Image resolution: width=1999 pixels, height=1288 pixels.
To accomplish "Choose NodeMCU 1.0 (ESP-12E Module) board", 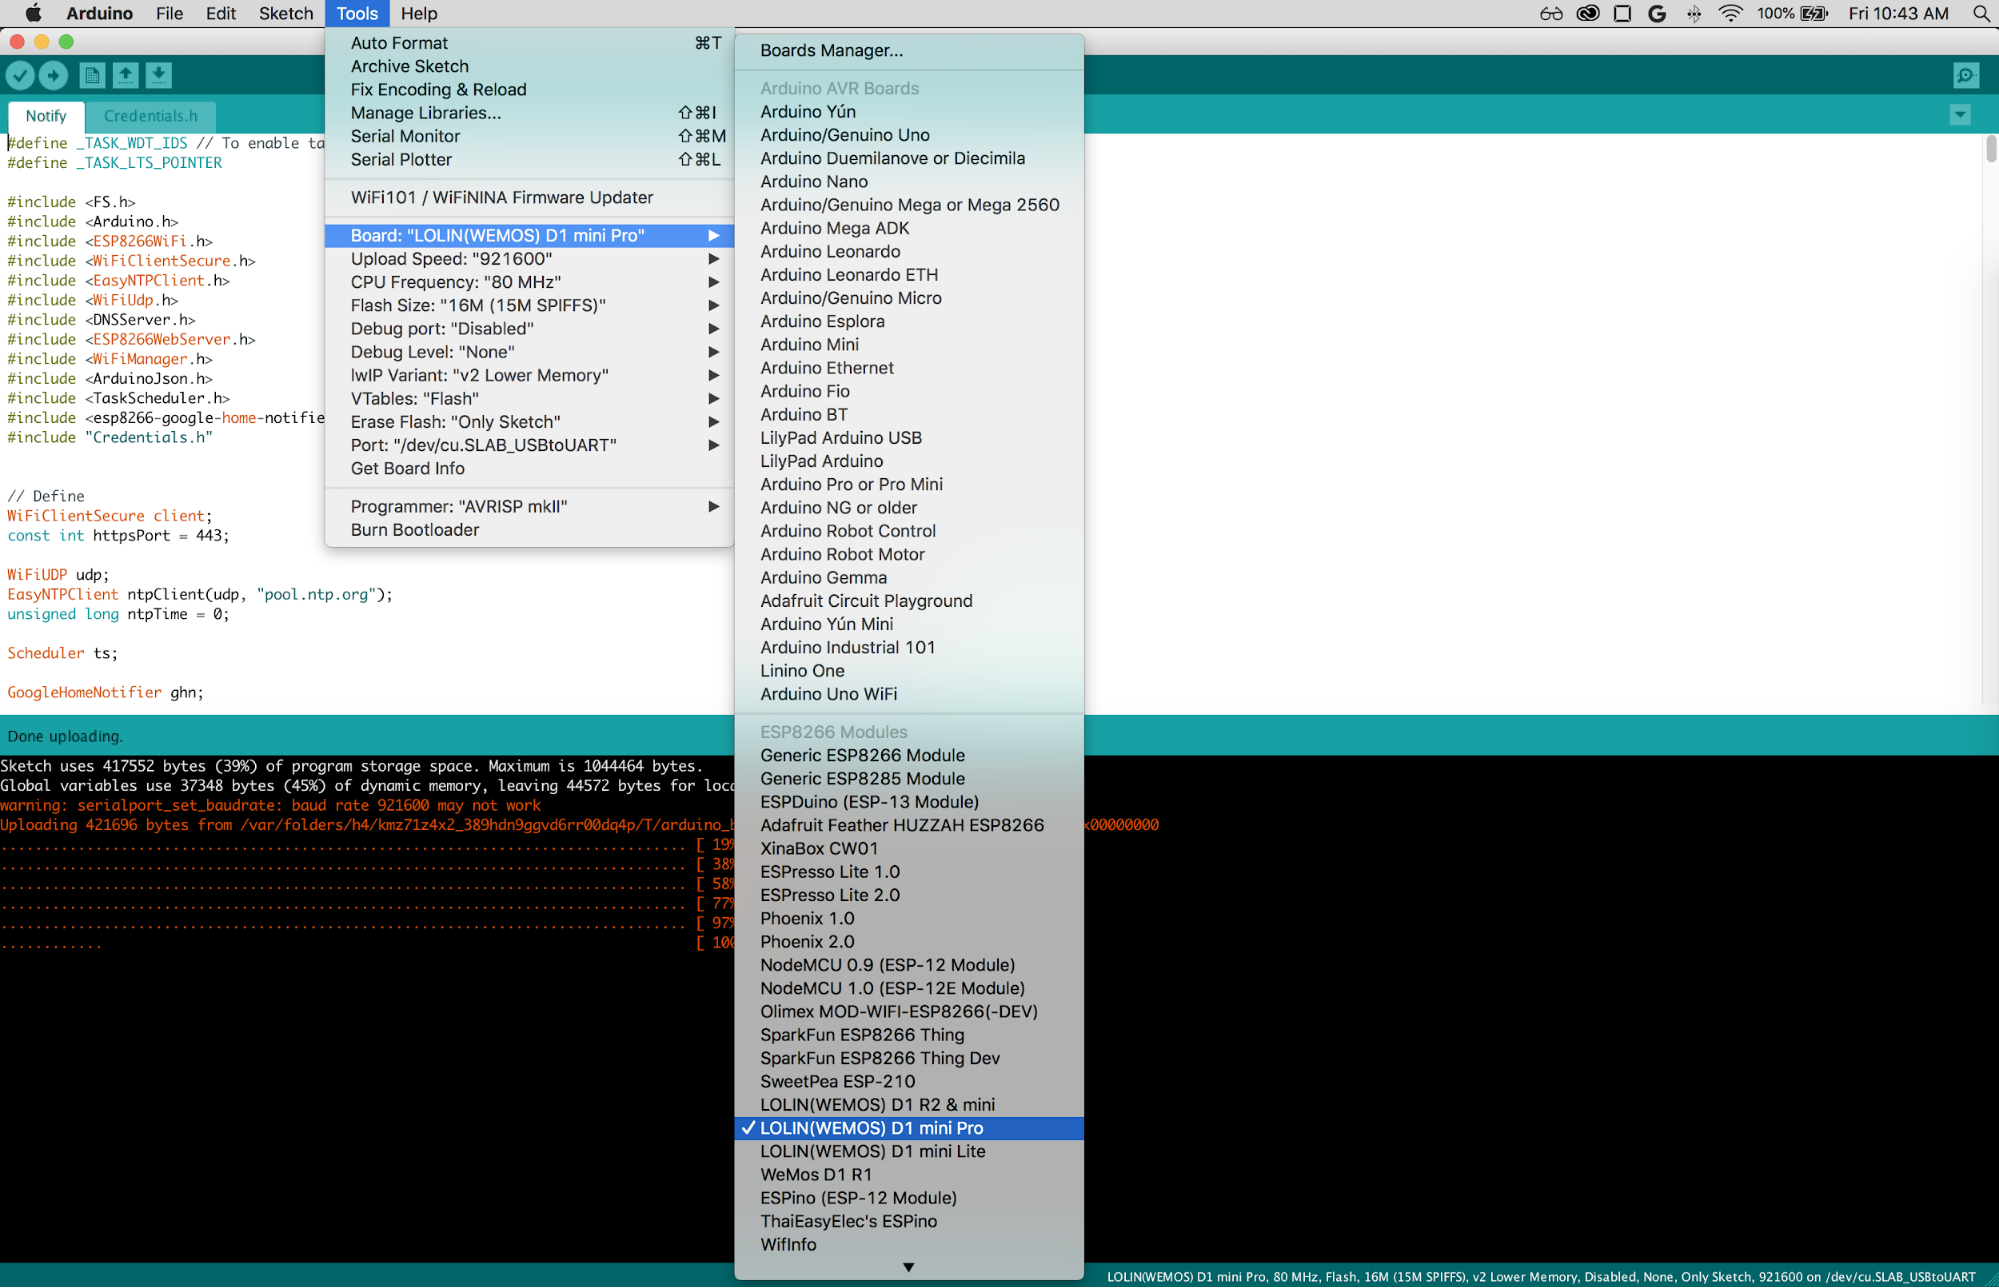I will tap(892, 988).
